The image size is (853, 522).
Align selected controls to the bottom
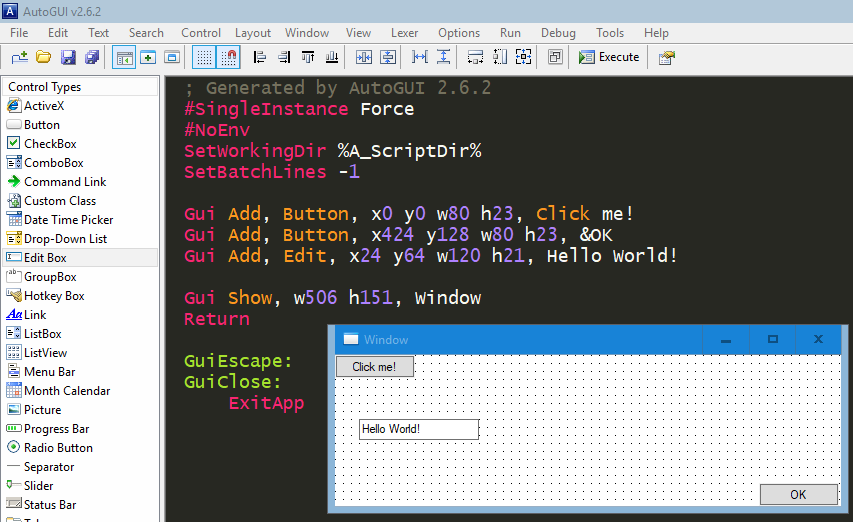pos(332,57)
